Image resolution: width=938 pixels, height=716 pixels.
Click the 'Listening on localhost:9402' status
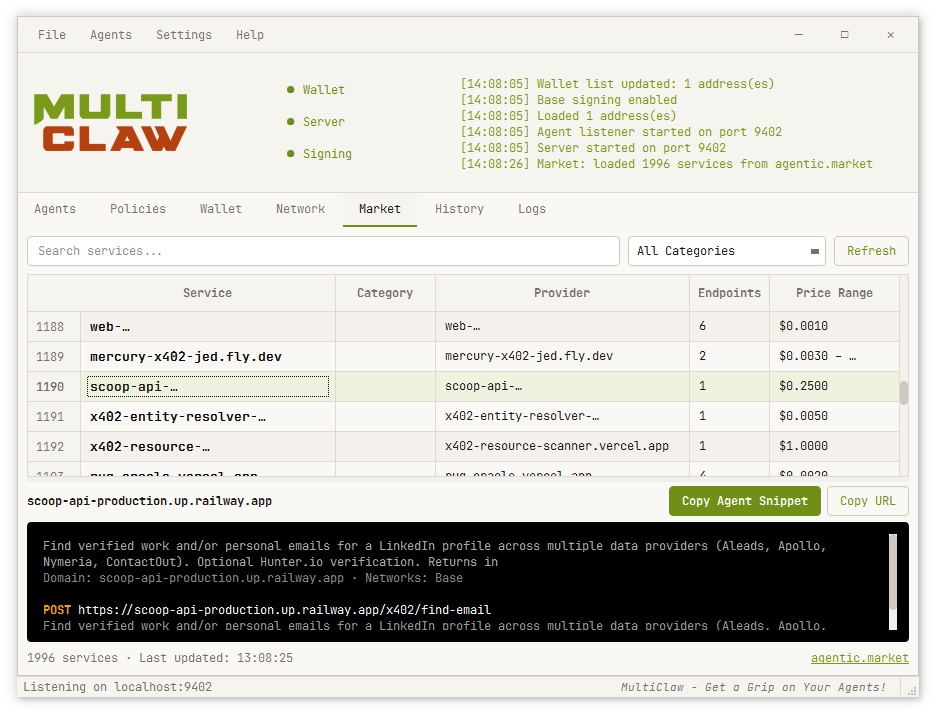[x=117, y=687]
